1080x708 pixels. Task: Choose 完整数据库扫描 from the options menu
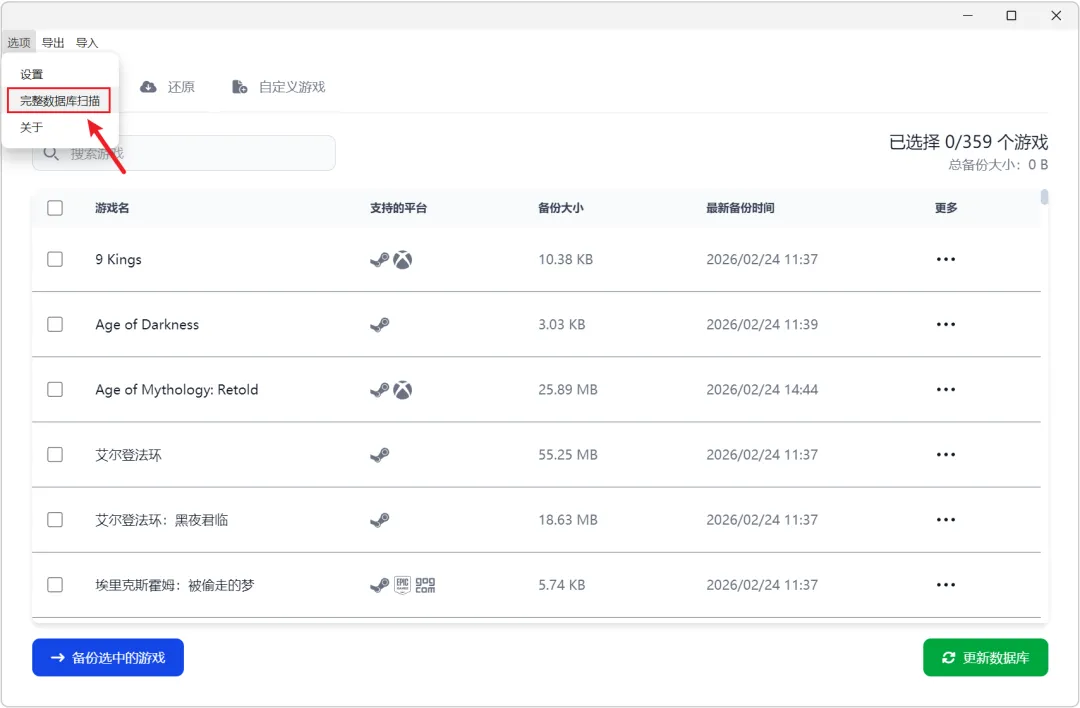(x=60, y=101)
